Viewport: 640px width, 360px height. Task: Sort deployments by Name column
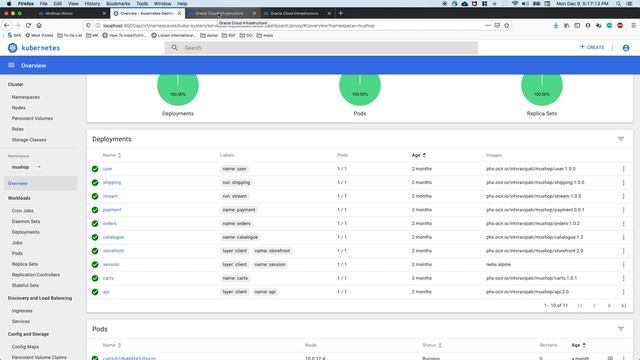[111, 155]
